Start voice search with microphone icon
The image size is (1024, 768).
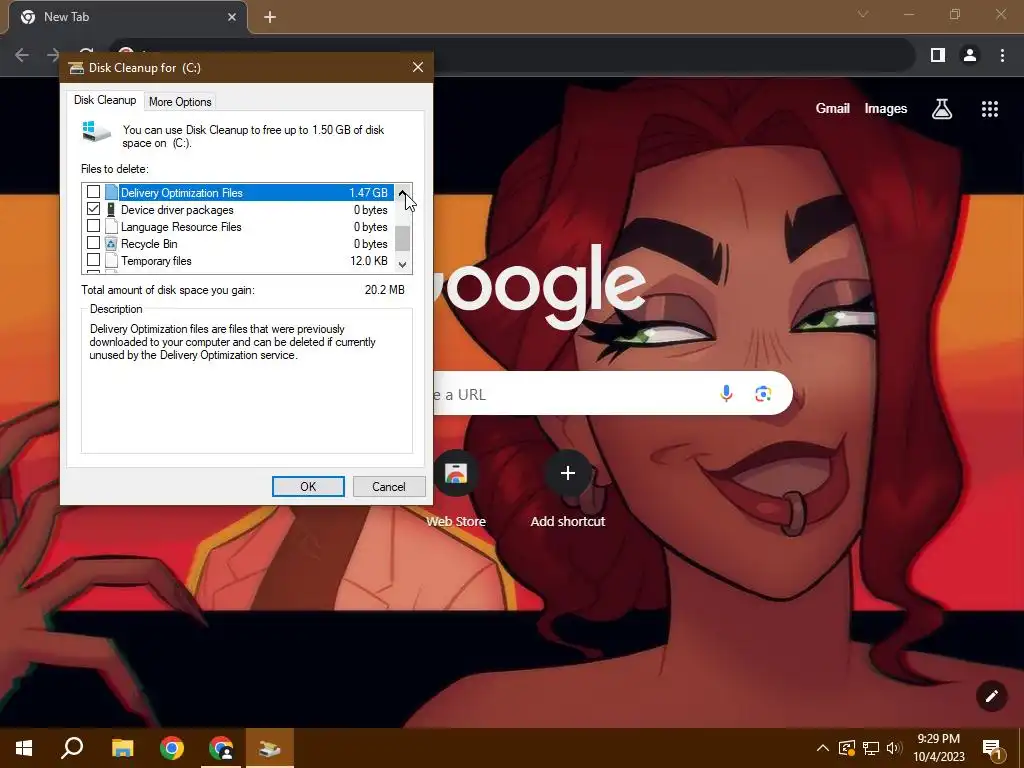coord(726,393)
